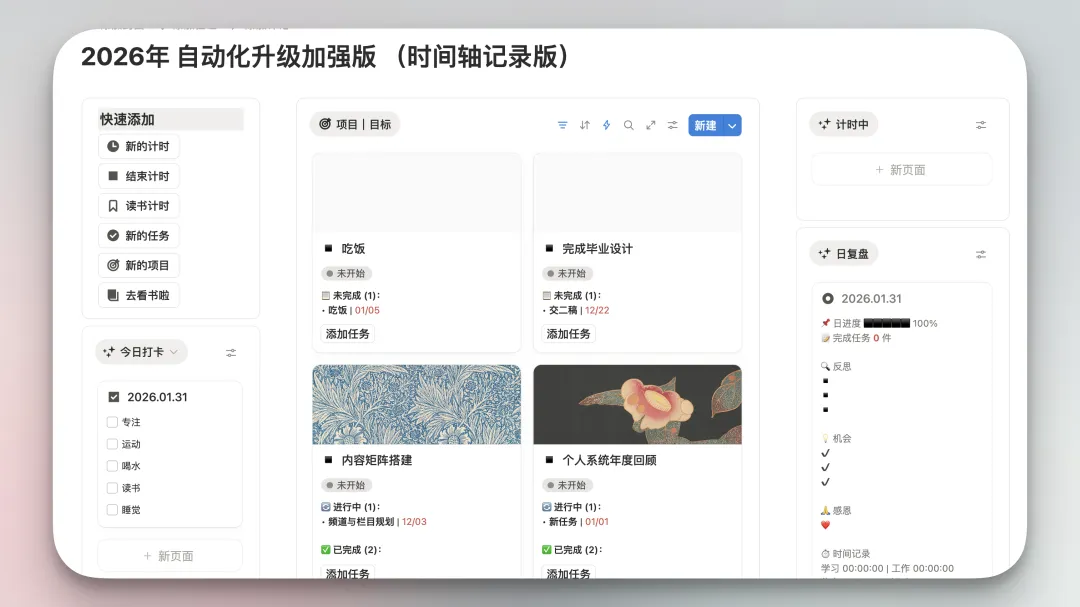The width and height of the screenshot is (1080, 607).
Task: Select the 计时中 view tab
Action: click(x=844, y=124)
